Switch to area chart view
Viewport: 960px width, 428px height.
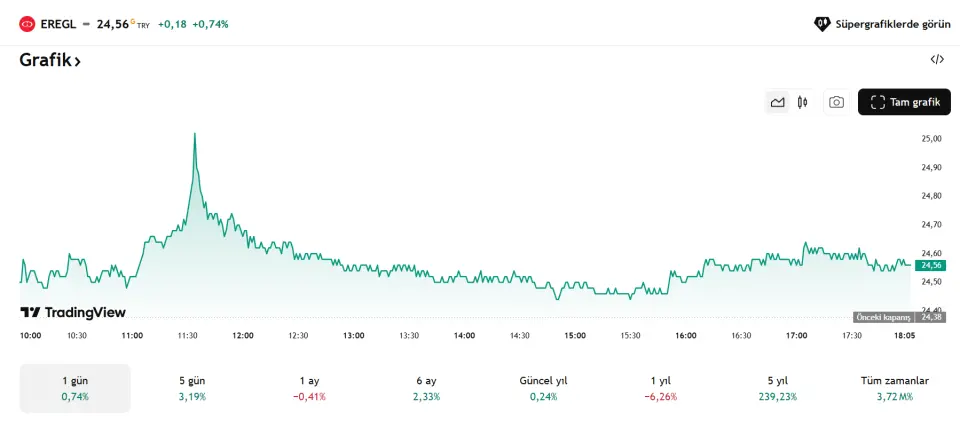click(x=777, y=102)
